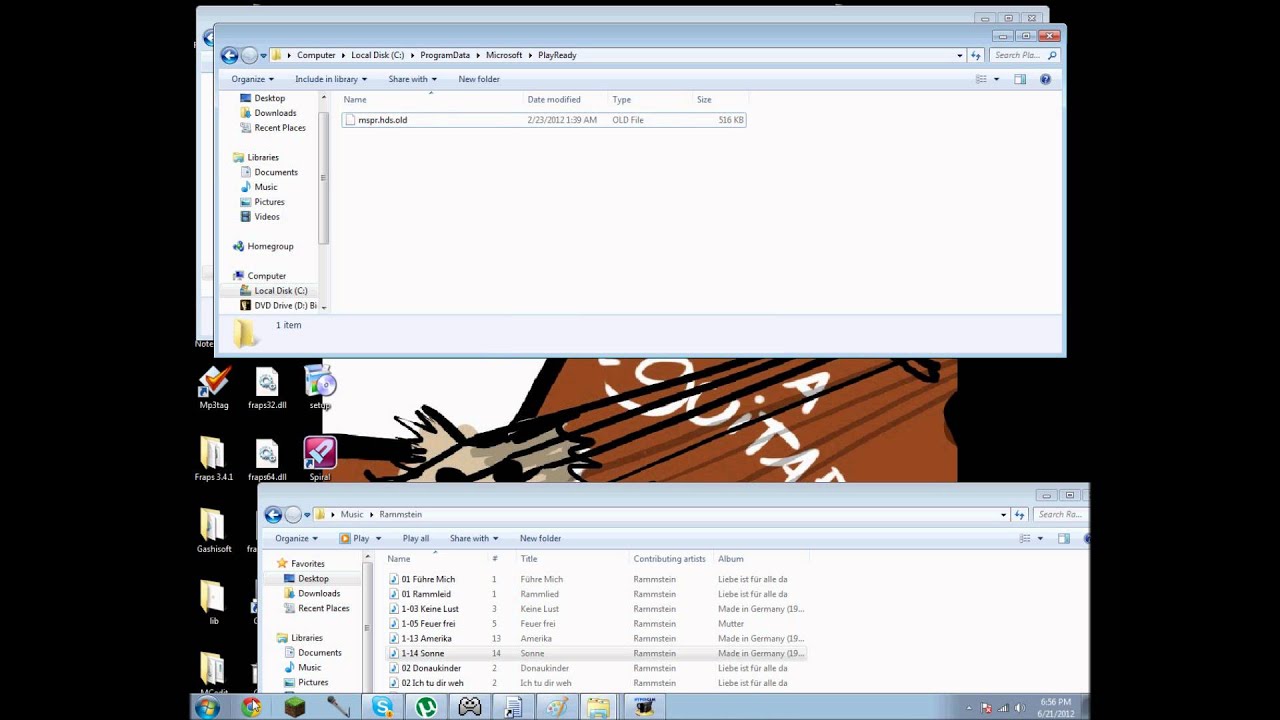
Task: Open uTorrent from taskbar
Action: 426,708
